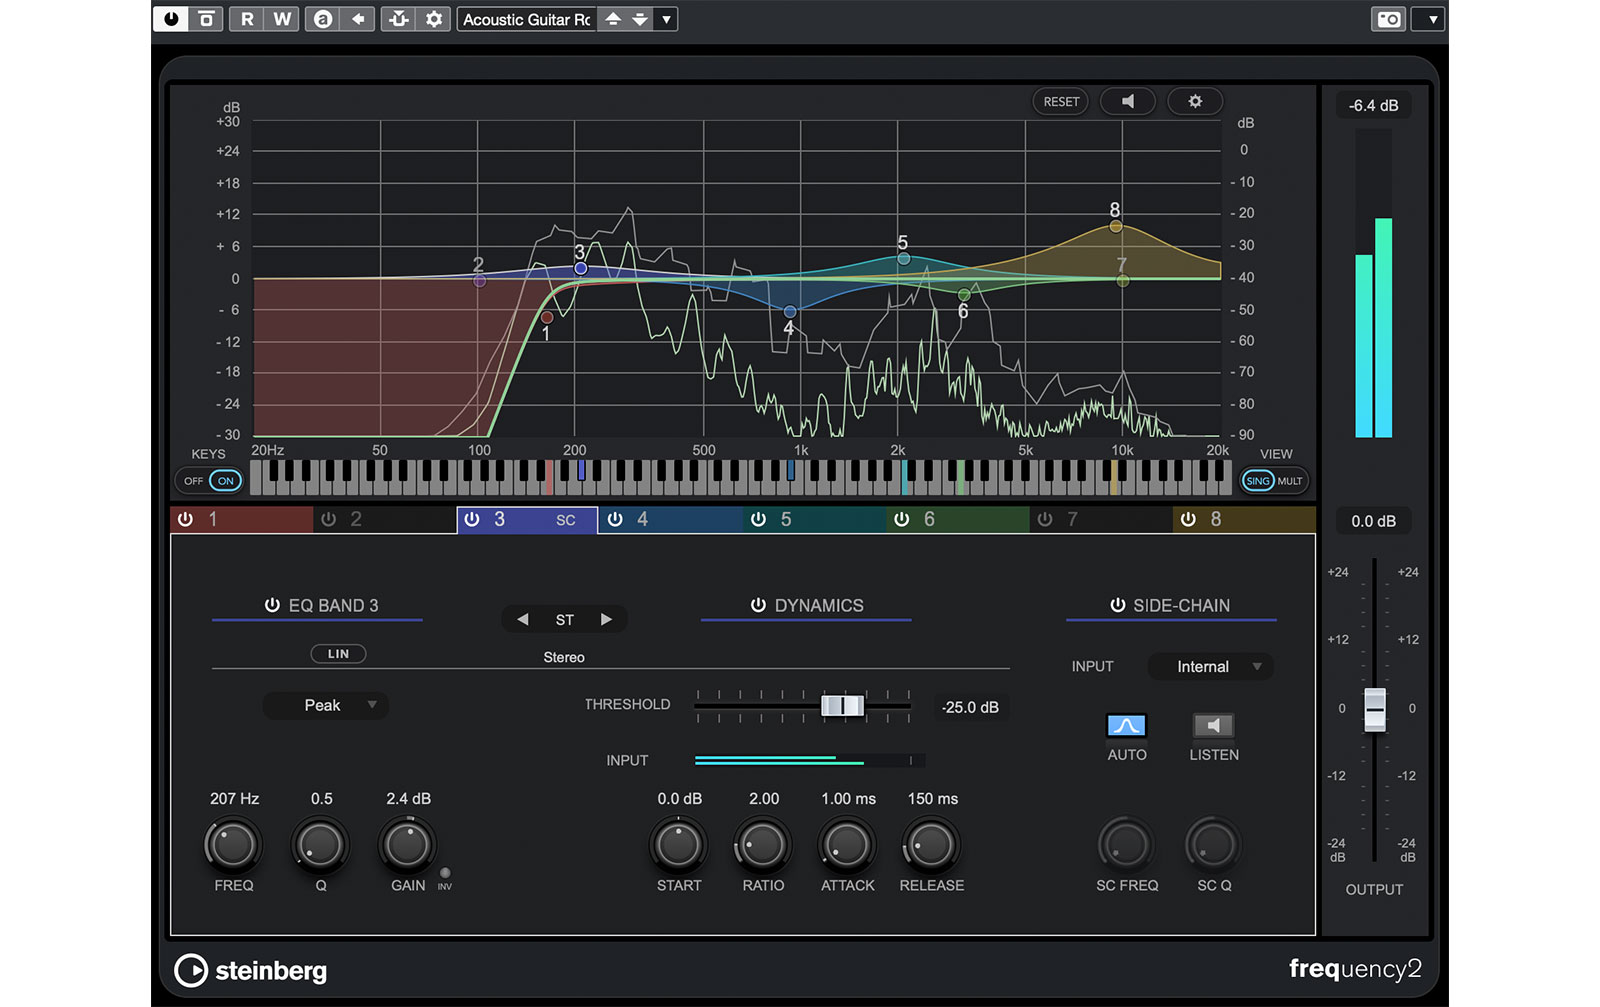This screenshot has width=1600, height=1007.
Task: Switch to the band 2 tab
Action: (x=385, y=519)
